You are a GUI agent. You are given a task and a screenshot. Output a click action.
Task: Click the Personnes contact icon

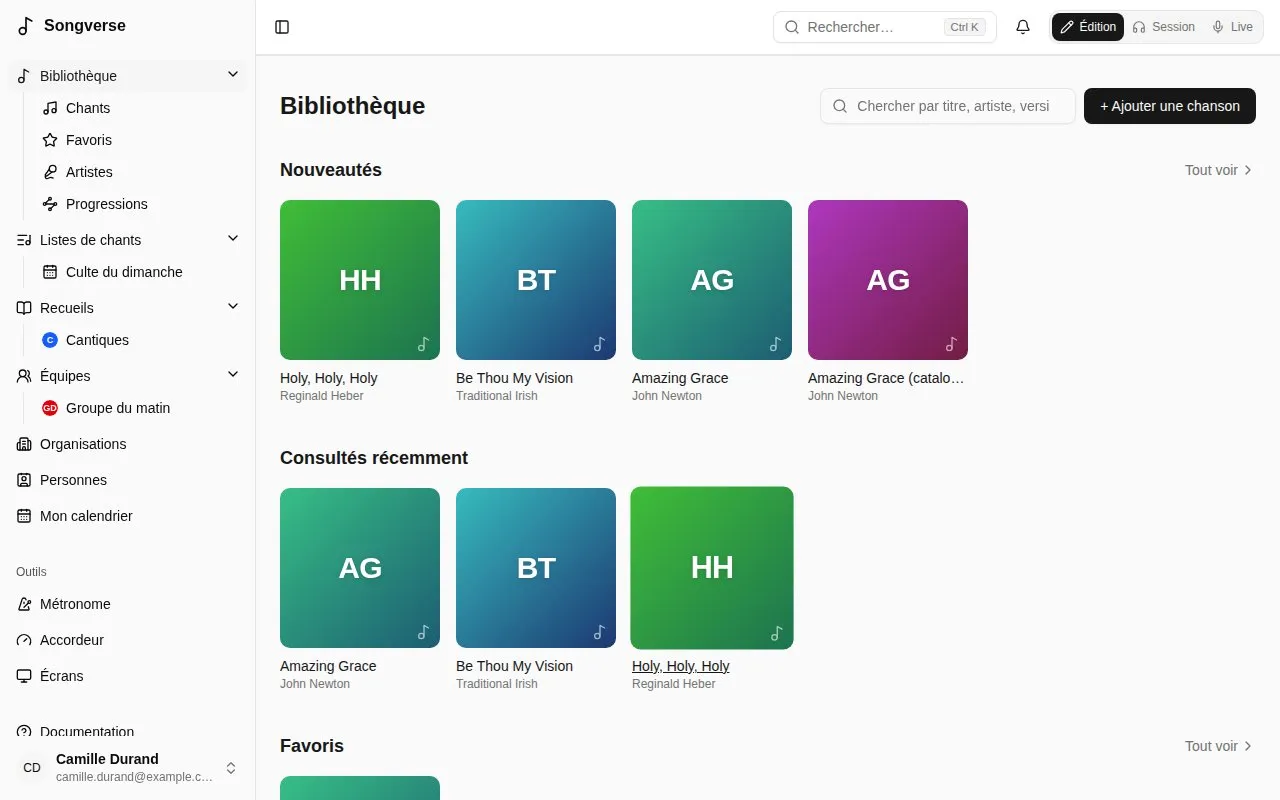point(24,480)
